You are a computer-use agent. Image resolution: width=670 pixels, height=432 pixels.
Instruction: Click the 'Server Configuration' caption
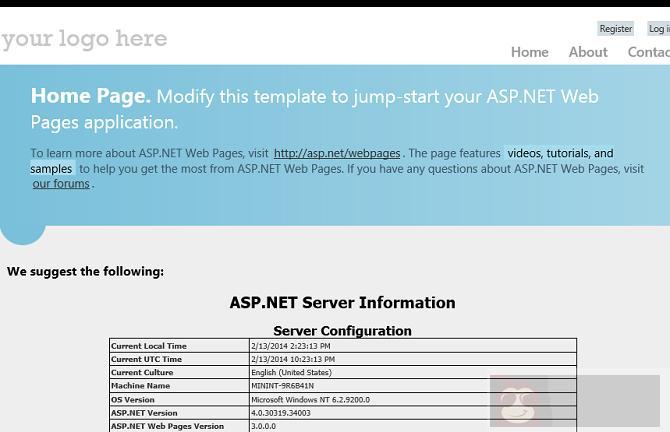[x=342, y=331]
